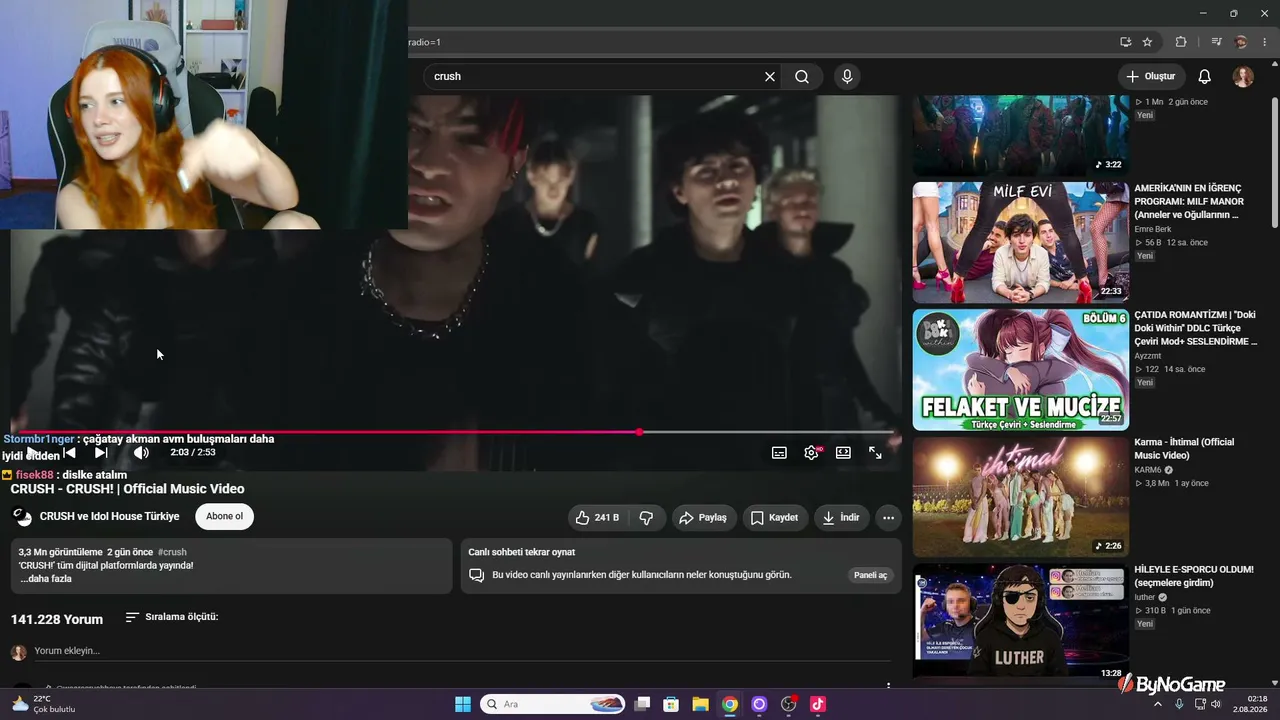Click the taskbar Ara search box
This screenshot has width=1280, height=720.
point(553,704)
